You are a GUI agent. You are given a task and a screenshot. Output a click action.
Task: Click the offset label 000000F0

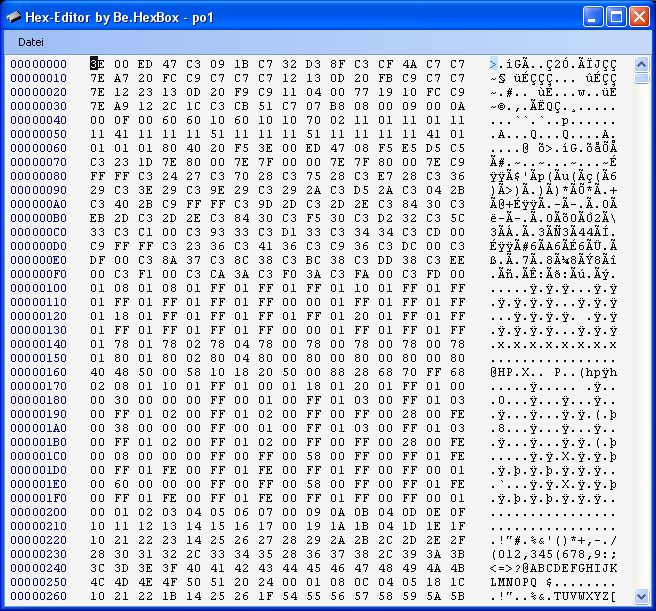39,274
